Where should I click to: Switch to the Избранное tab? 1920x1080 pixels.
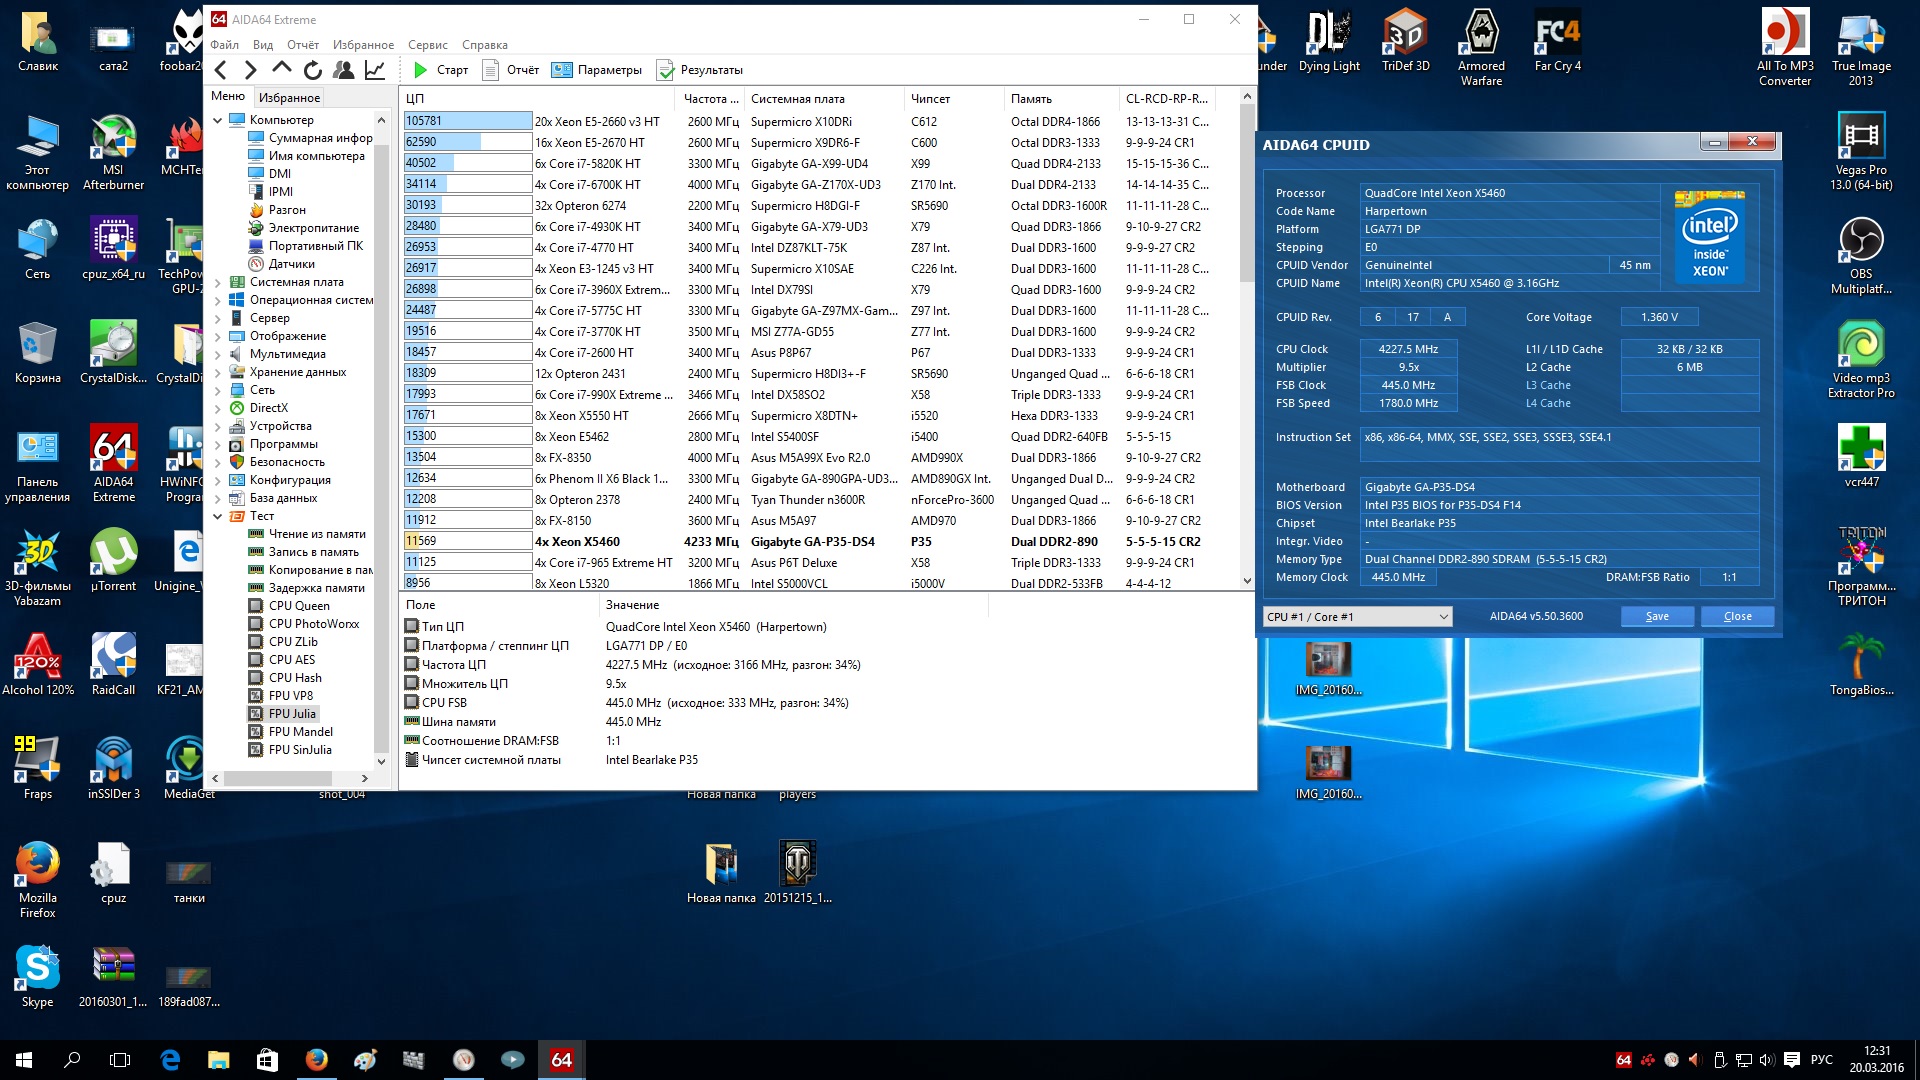(x=289, y=98)
